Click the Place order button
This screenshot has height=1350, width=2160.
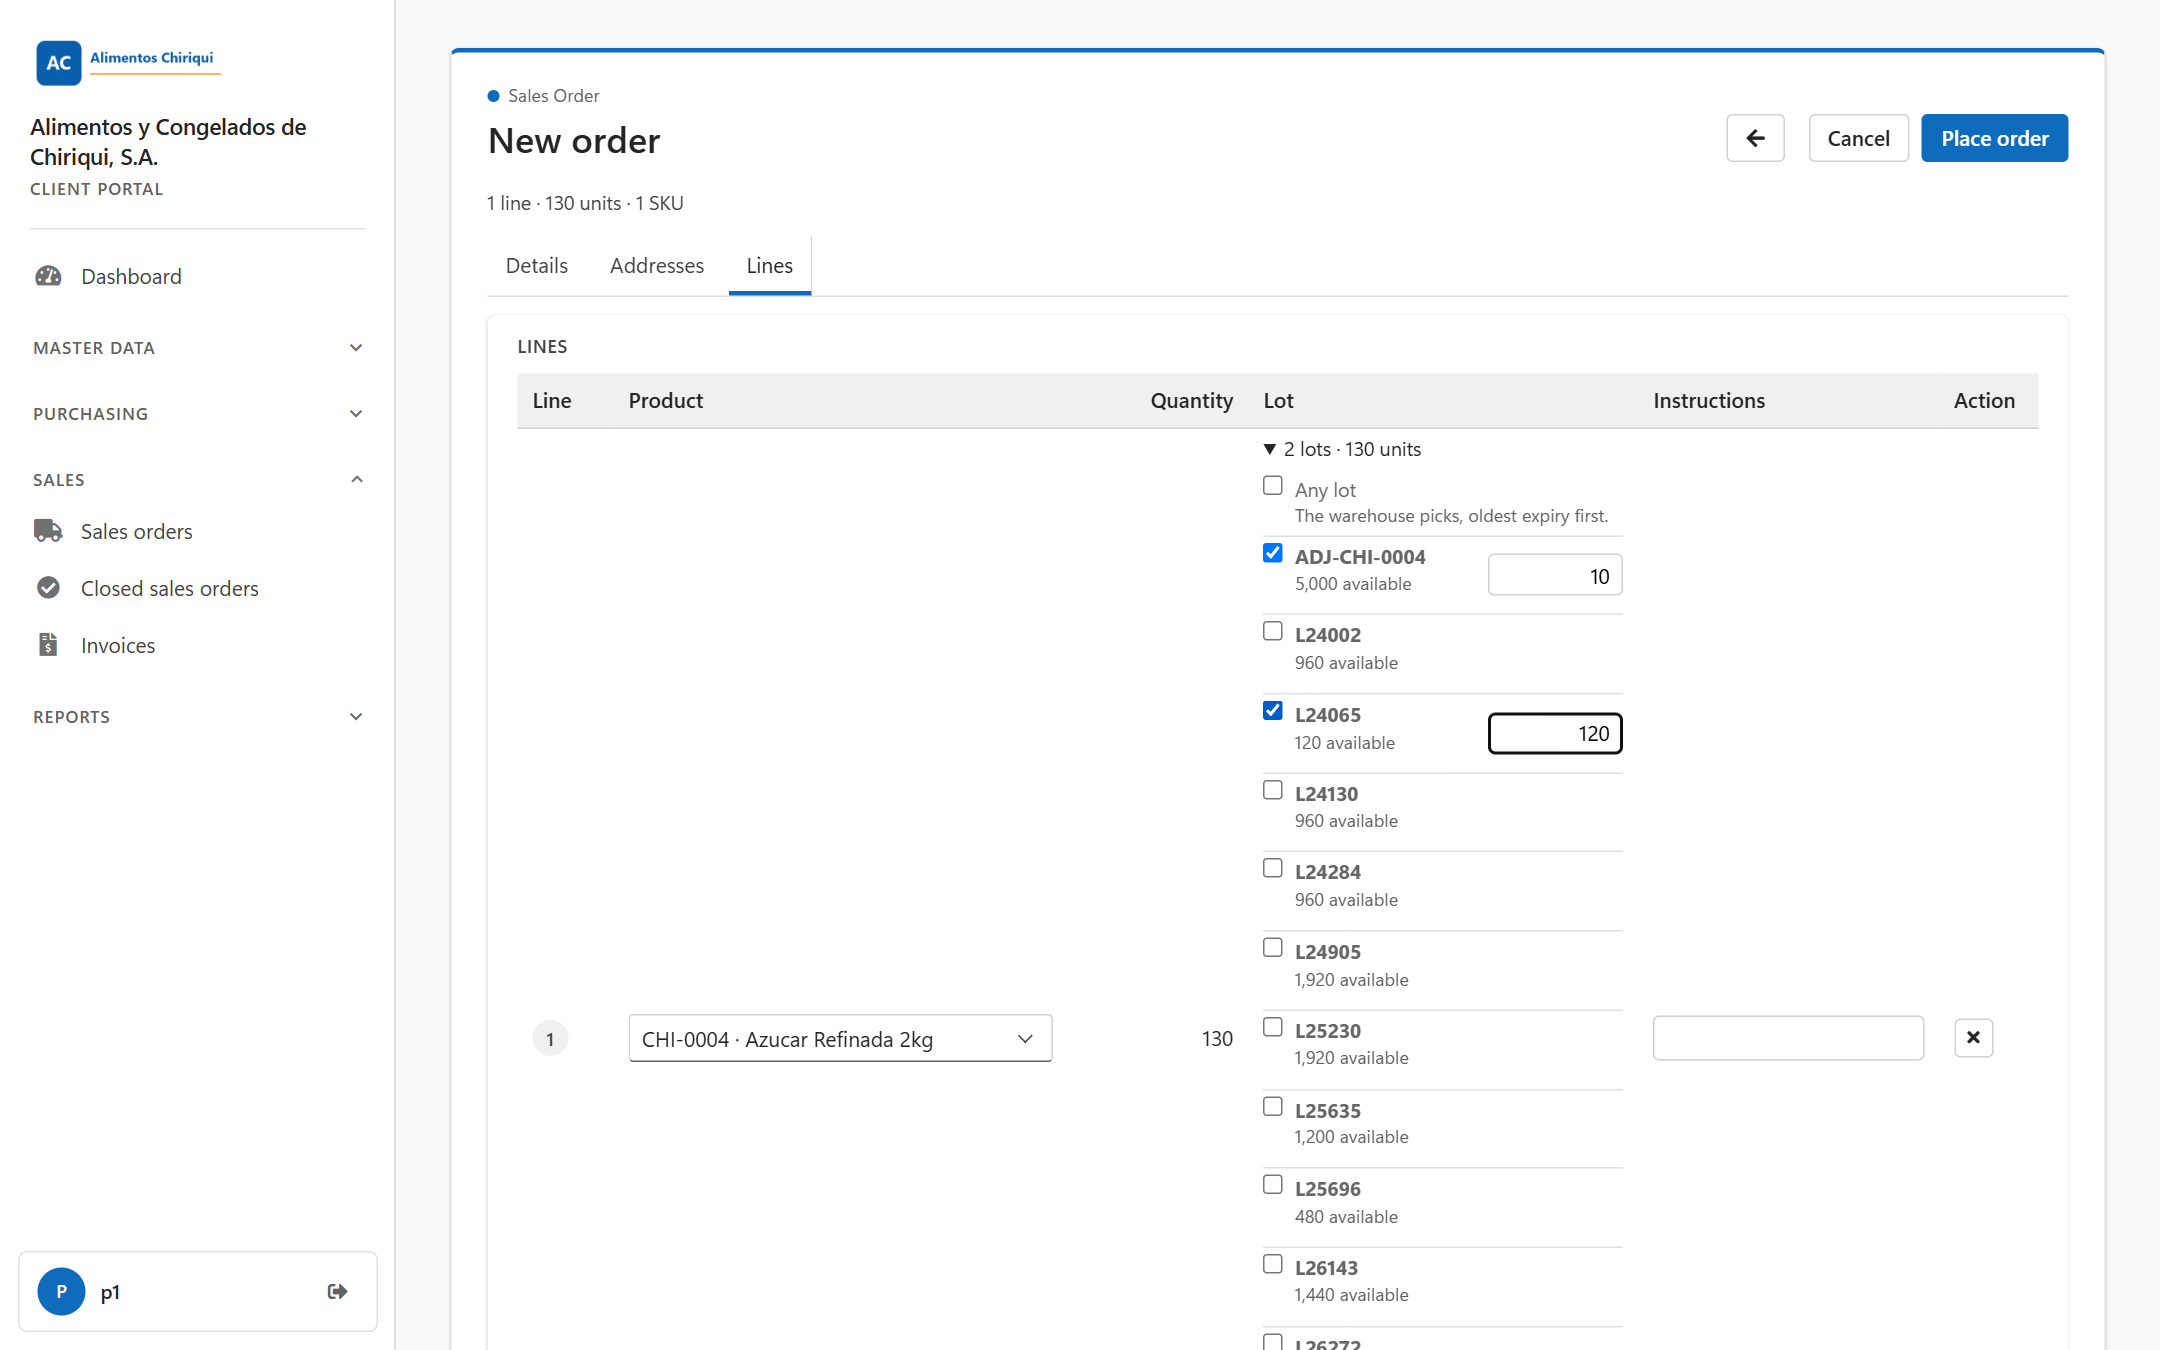(1994, 138)
